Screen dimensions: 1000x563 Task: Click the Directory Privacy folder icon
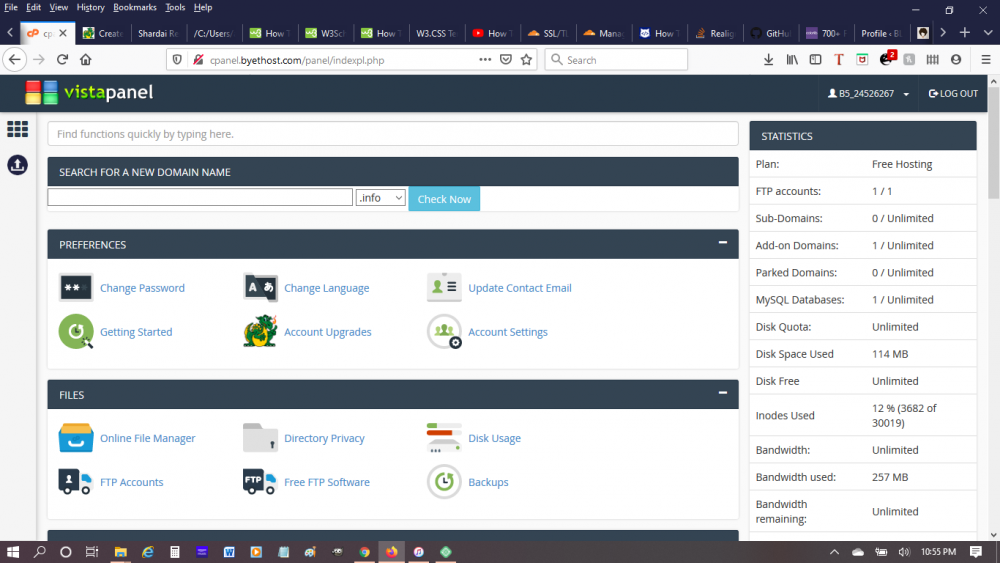coord(260,438)
